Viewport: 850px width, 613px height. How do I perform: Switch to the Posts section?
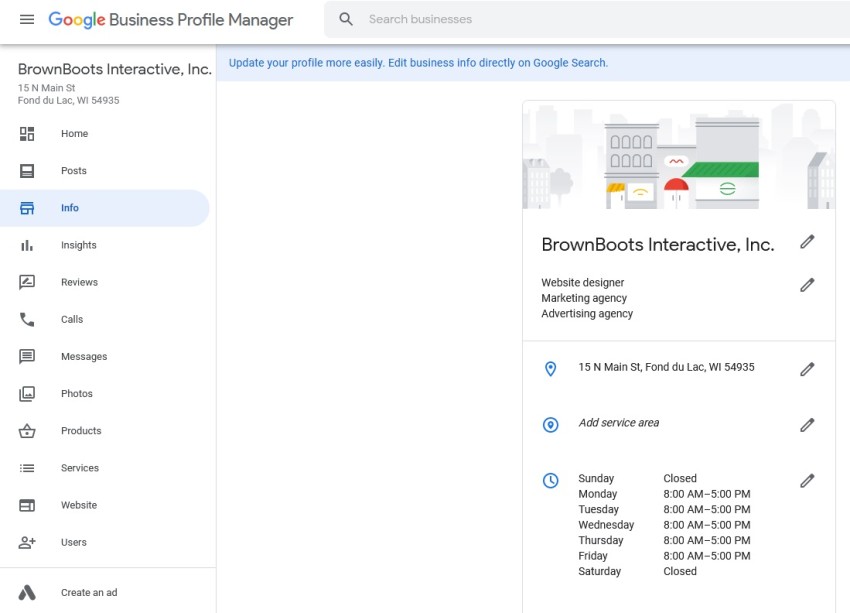74,170
